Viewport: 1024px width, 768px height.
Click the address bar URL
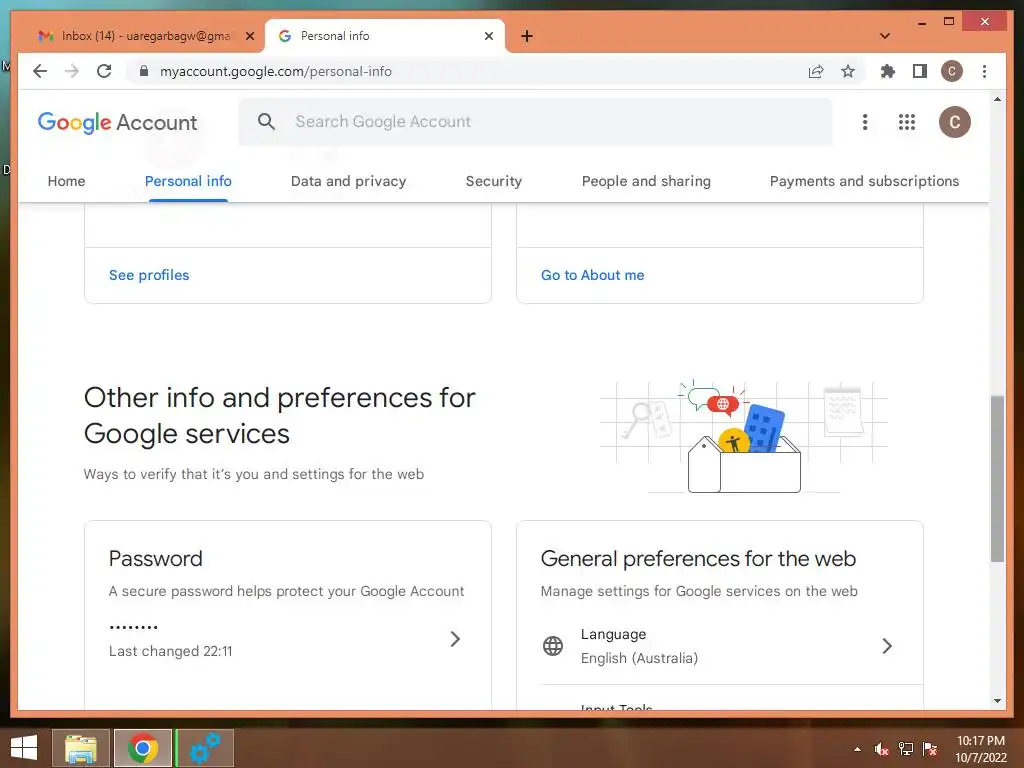tap(276, 71)
